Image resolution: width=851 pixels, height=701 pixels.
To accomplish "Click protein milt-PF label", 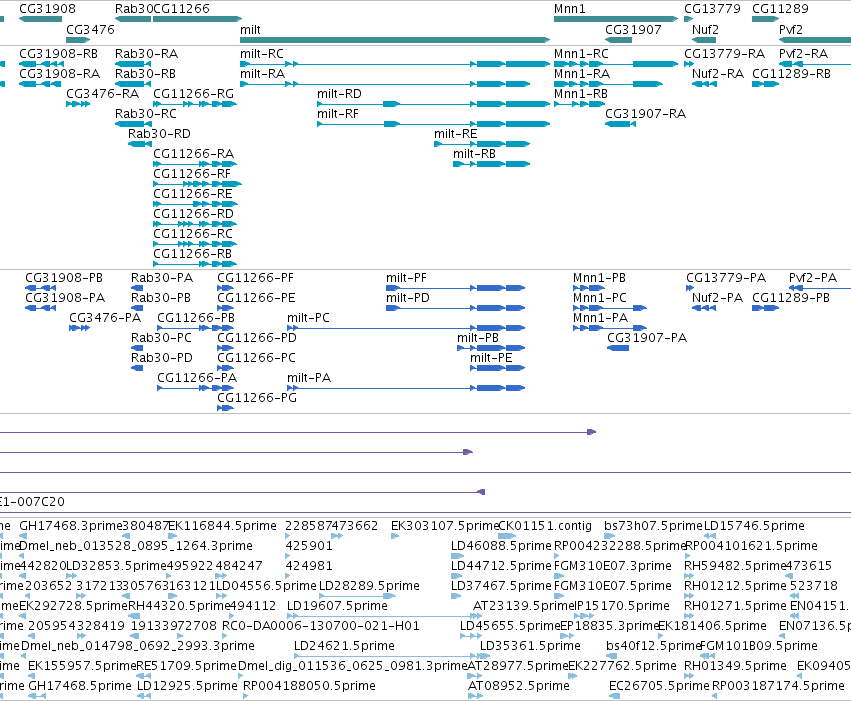I will [x=406, y=278].
